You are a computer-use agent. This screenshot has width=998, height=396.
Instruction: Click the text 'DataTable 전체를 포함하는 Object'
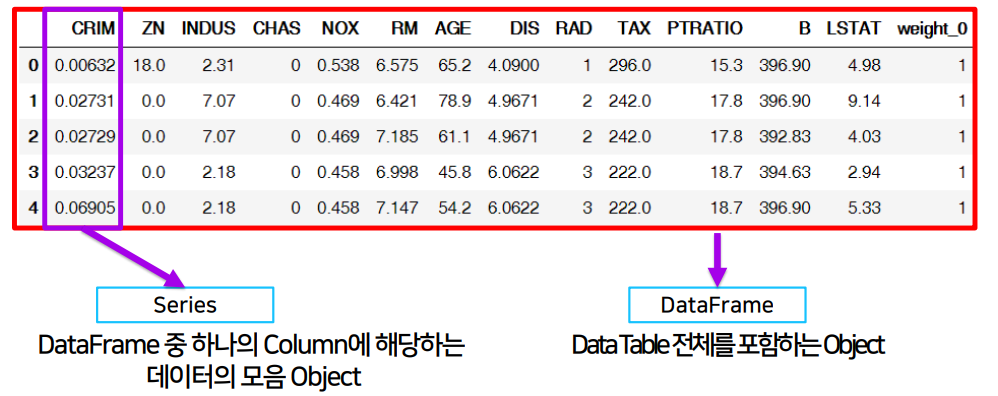pyautogui.click(x=728, y=346)
